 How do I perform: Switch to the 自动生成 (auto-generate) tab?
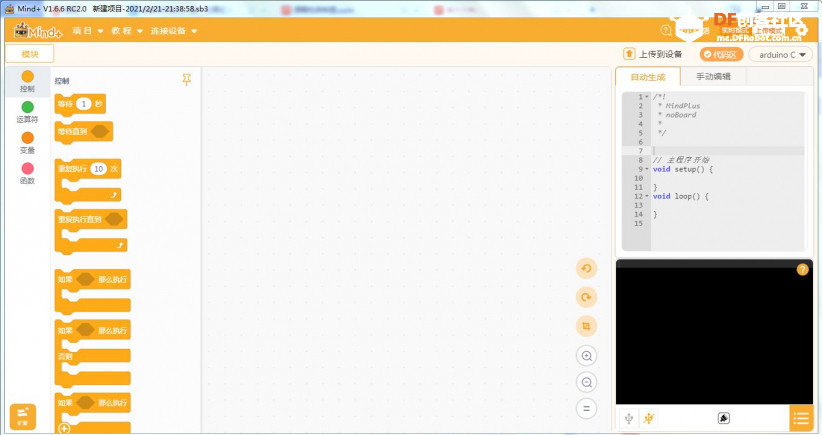coord(648,77)
